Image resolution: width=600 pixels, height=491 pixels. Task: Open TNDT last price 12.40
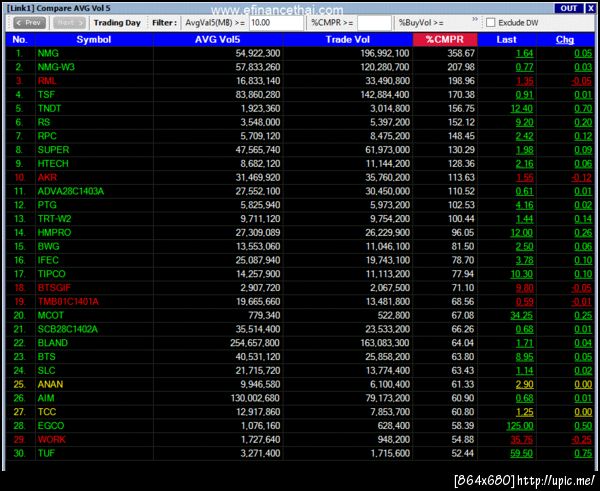click(522, 109)
